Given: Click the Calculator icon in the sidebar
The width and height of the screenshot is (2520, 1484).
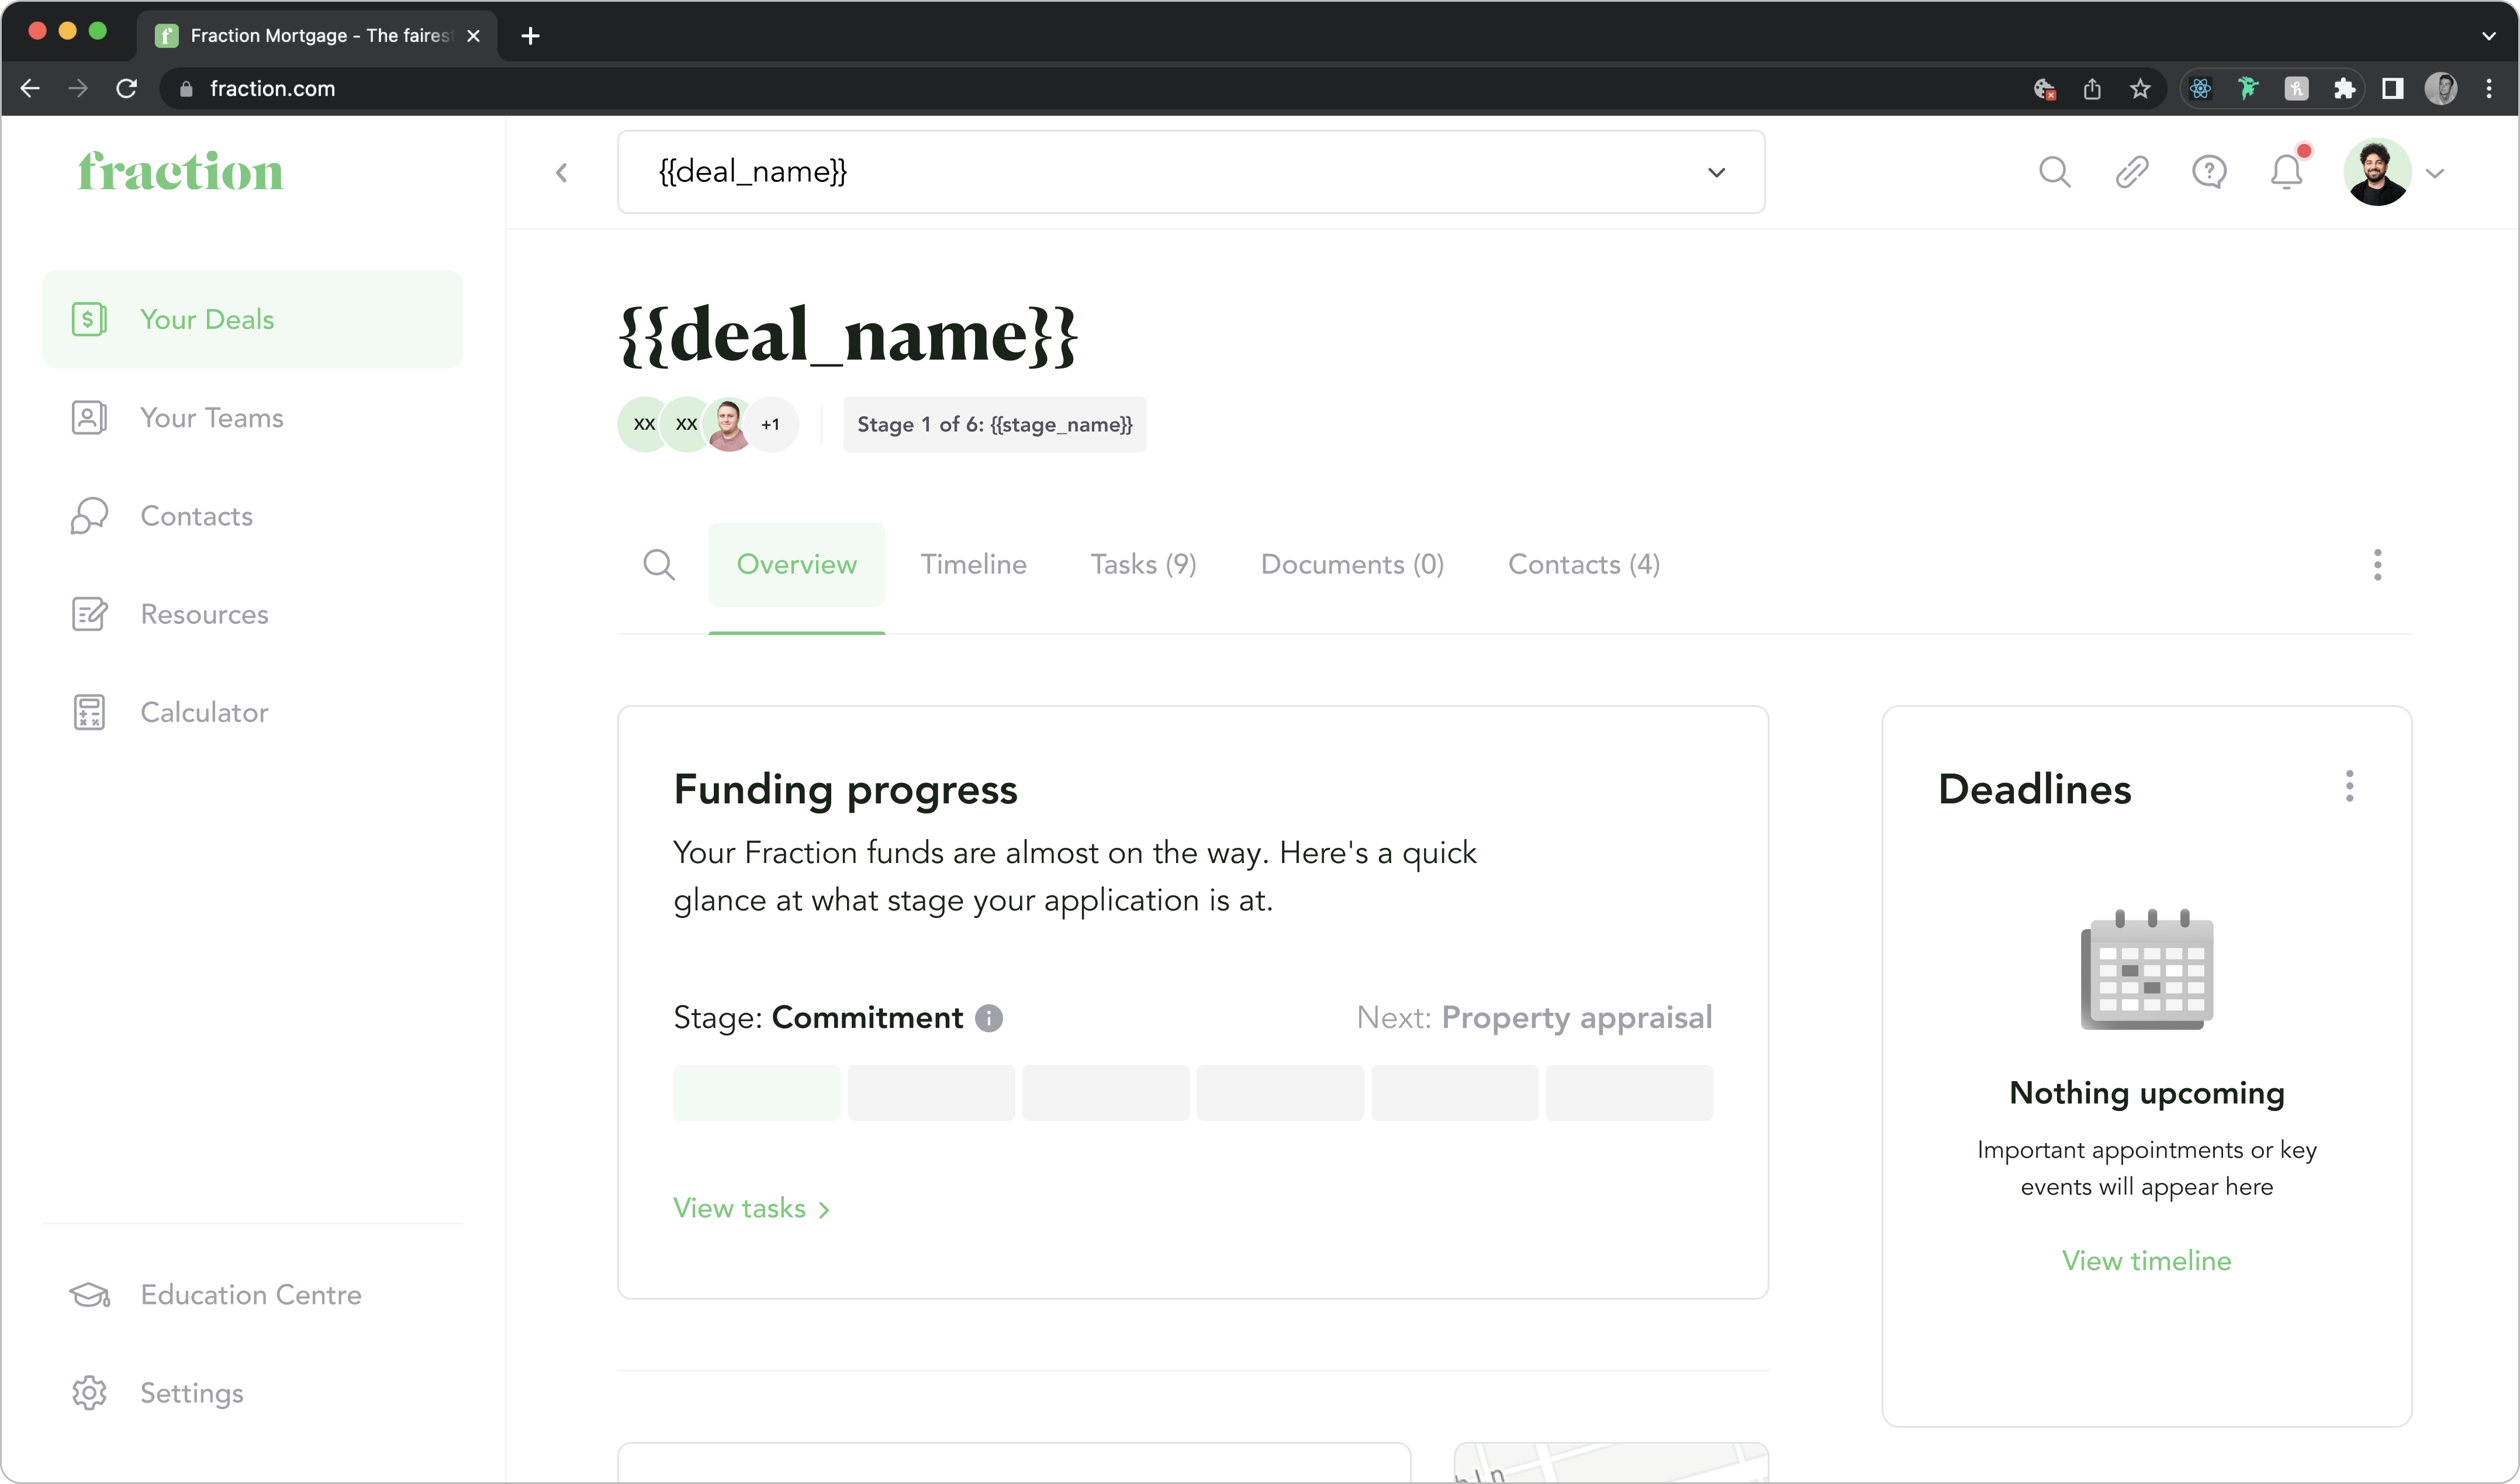Looking at the screenshot, I should (89, 712).
